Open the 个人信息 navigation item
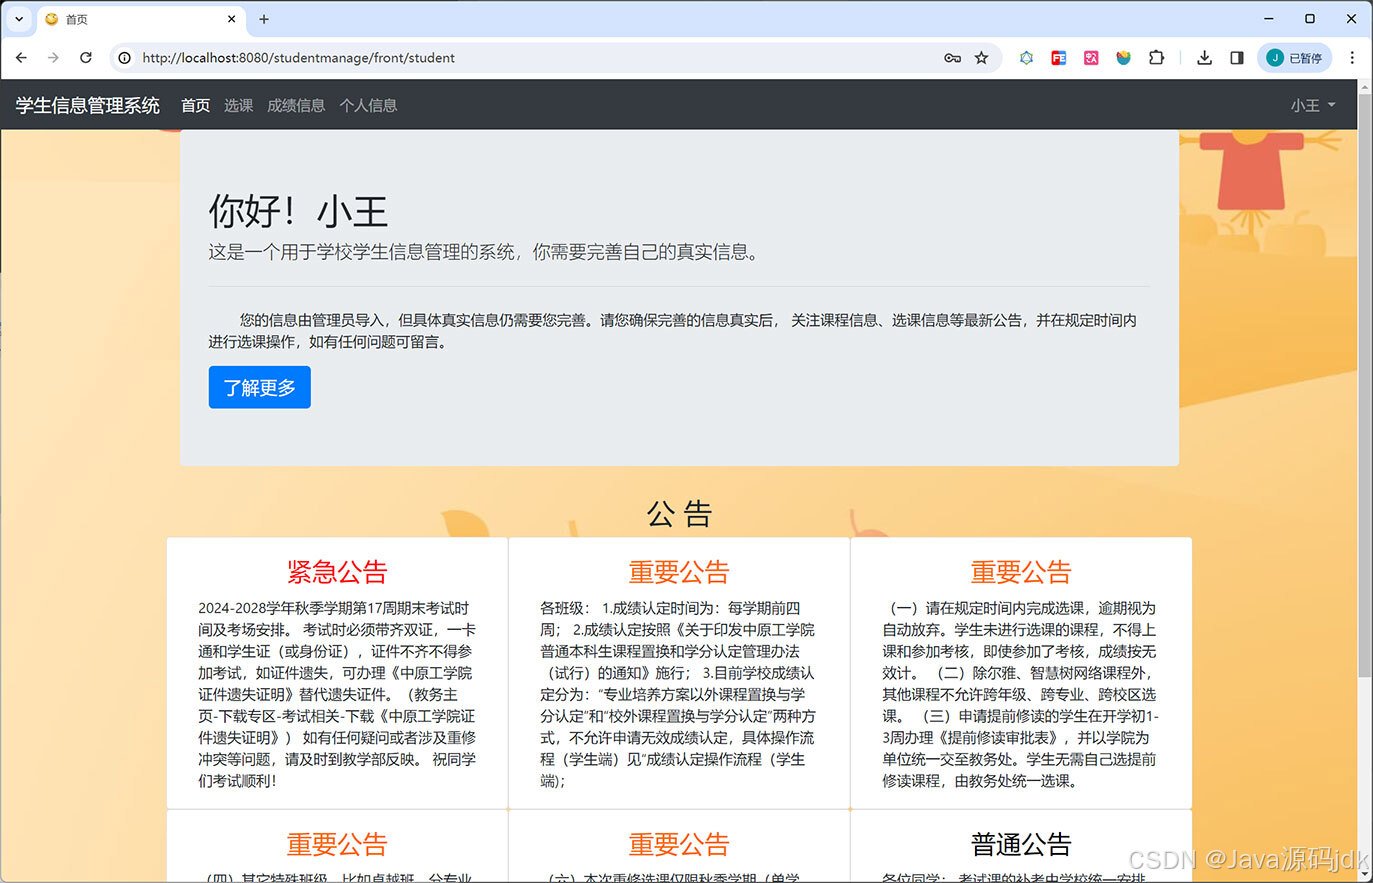Image resolution: width=1373 pixels, height=883 pixels. click(368, 105)
